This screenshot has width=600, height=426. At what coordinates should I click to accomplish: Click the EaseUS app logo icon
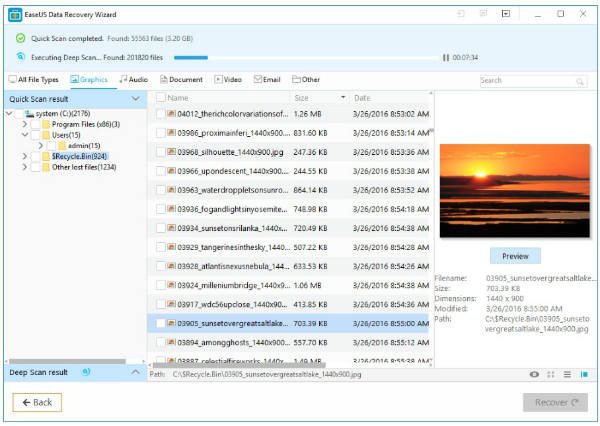pos(15,15)
